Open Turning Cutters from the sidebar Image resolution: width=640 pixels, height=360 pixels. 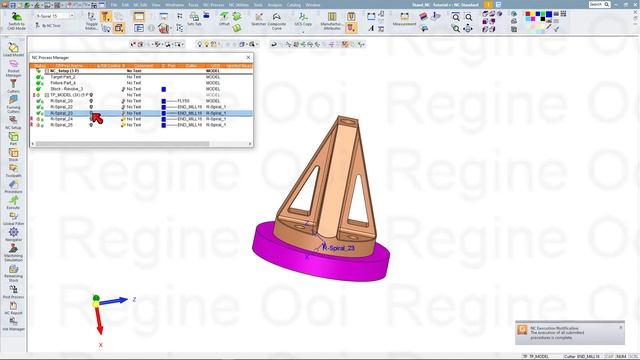click(x=13, y=104)
